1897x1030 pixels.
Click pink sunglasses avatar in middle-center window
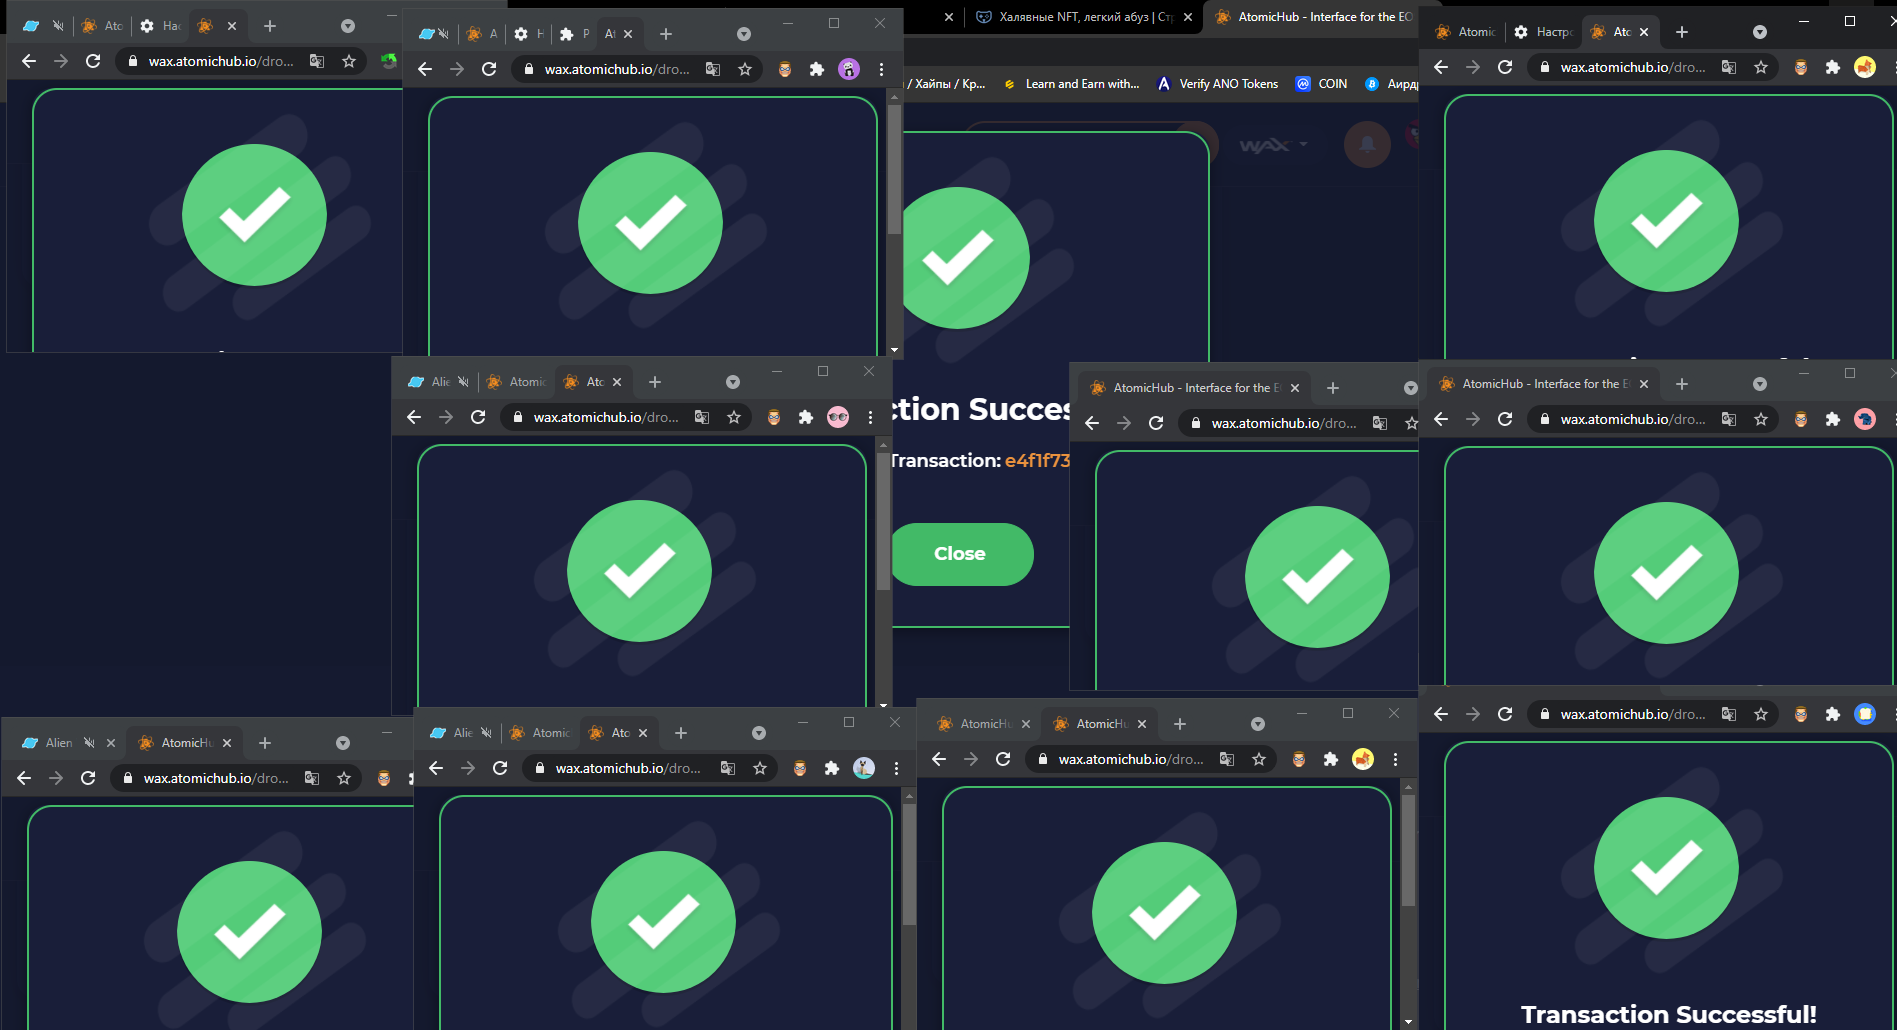point(838,417)
